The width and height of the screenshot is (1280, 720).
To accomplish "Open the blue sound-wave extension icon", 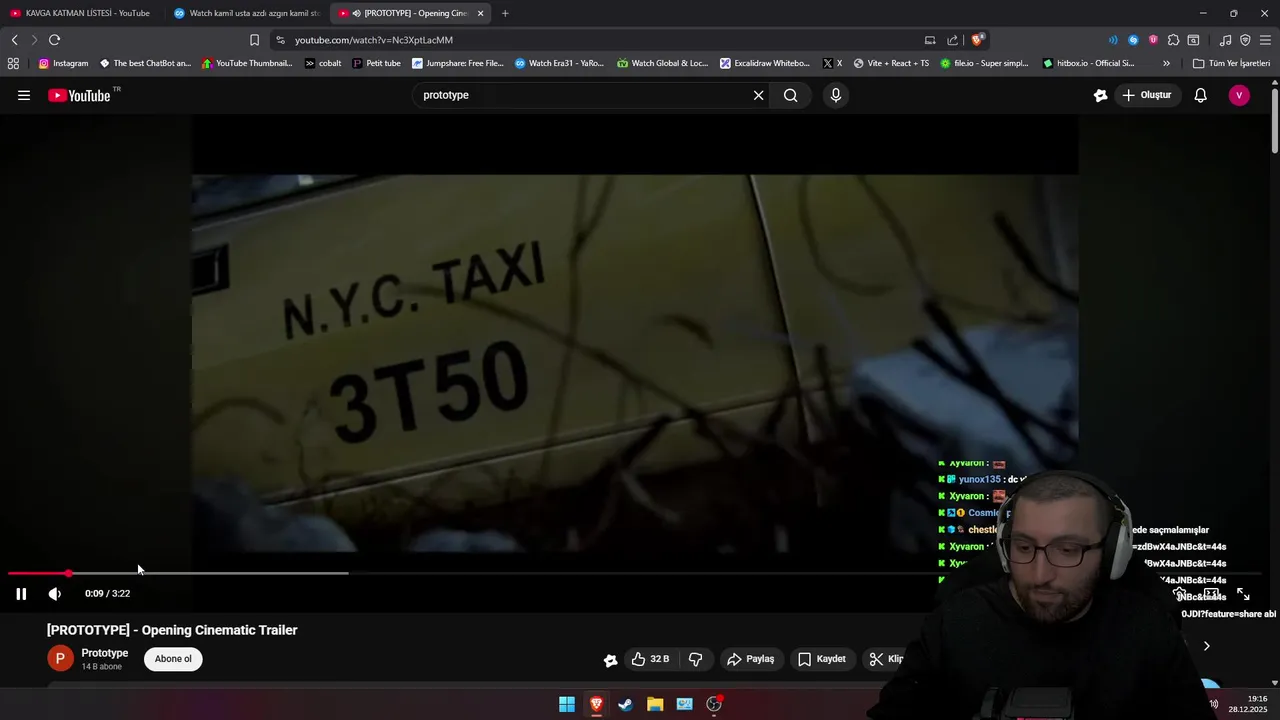I will [1113, 40].
